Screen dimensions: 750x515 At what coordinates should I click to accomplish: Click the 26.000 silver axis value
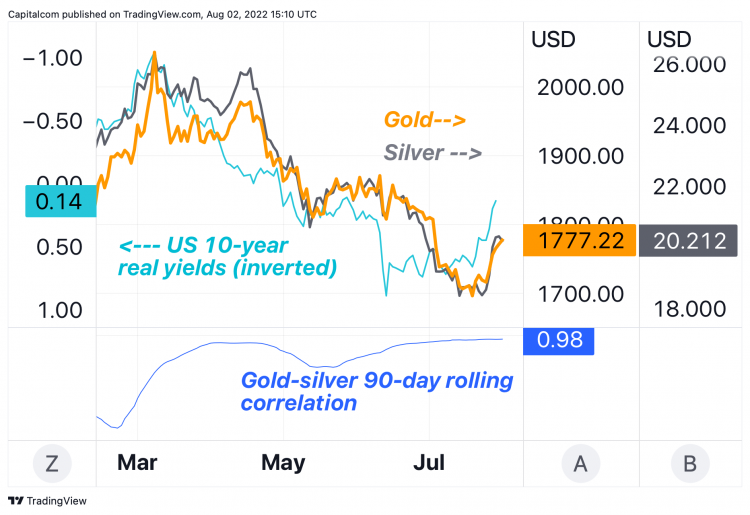[689, 65]
